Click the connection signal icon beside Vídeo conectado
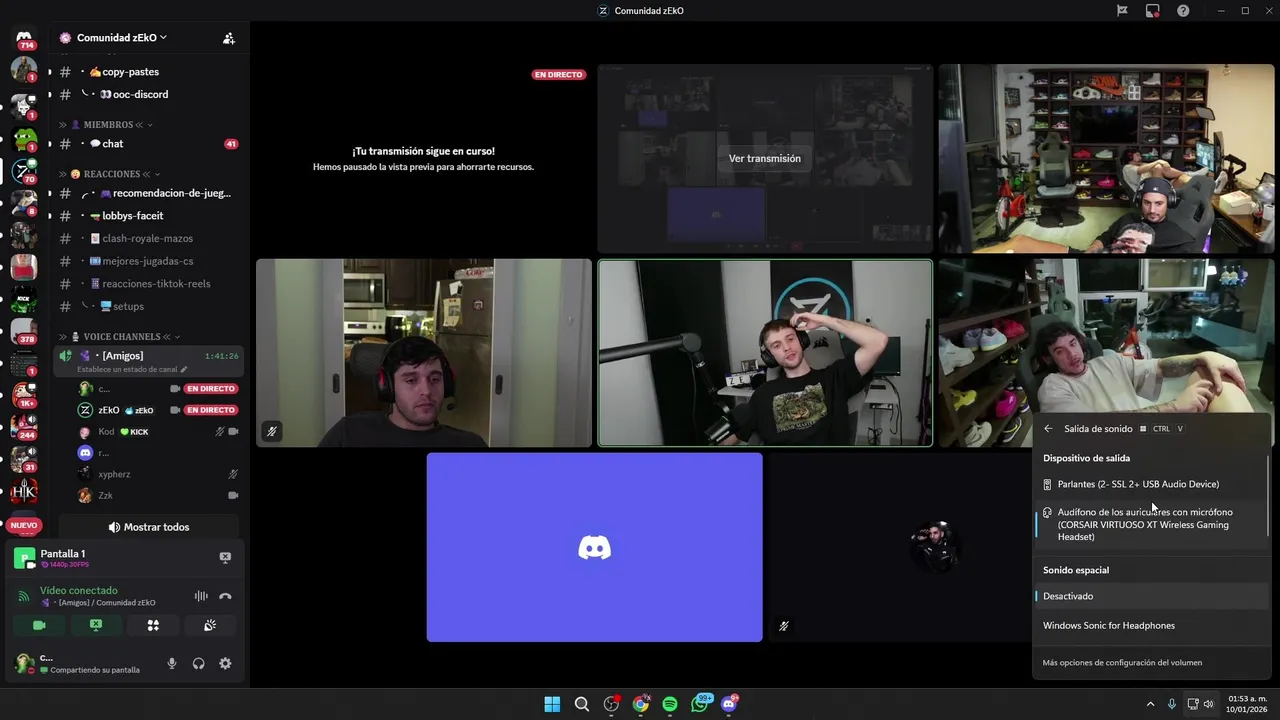 [24, 596]
